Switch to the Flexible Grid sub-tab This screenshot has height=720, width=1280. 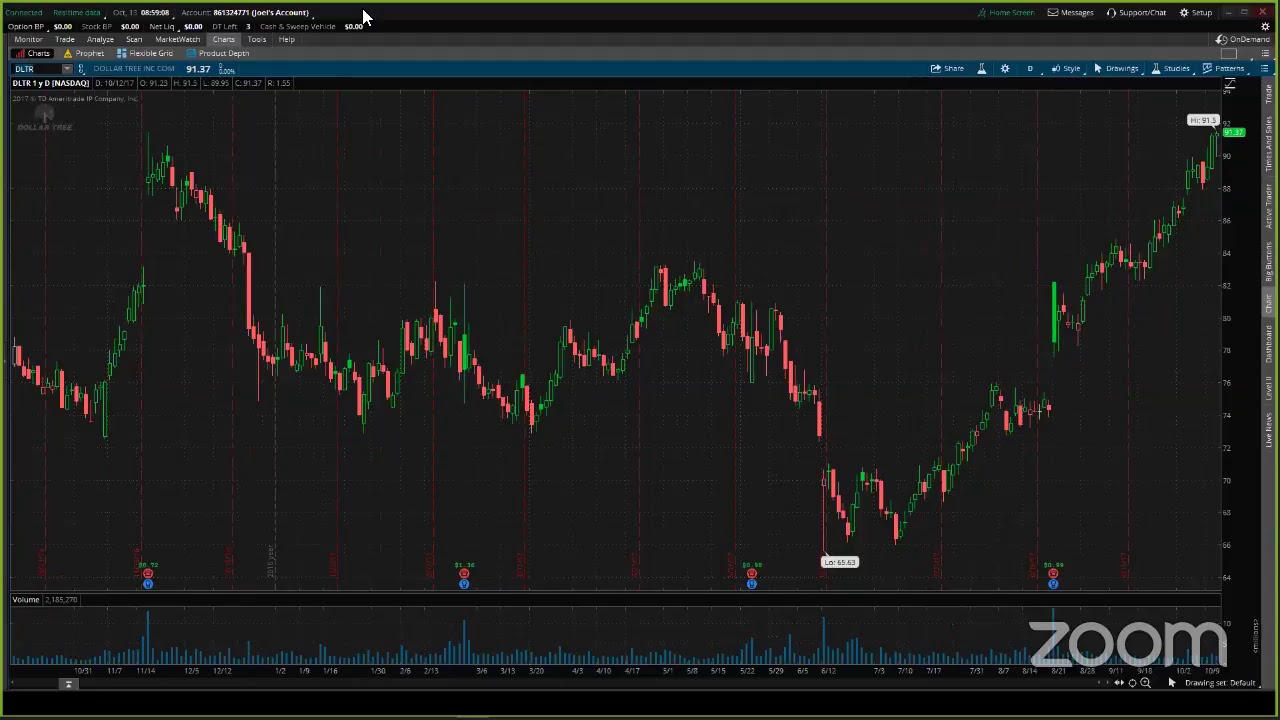click(145, 53)
